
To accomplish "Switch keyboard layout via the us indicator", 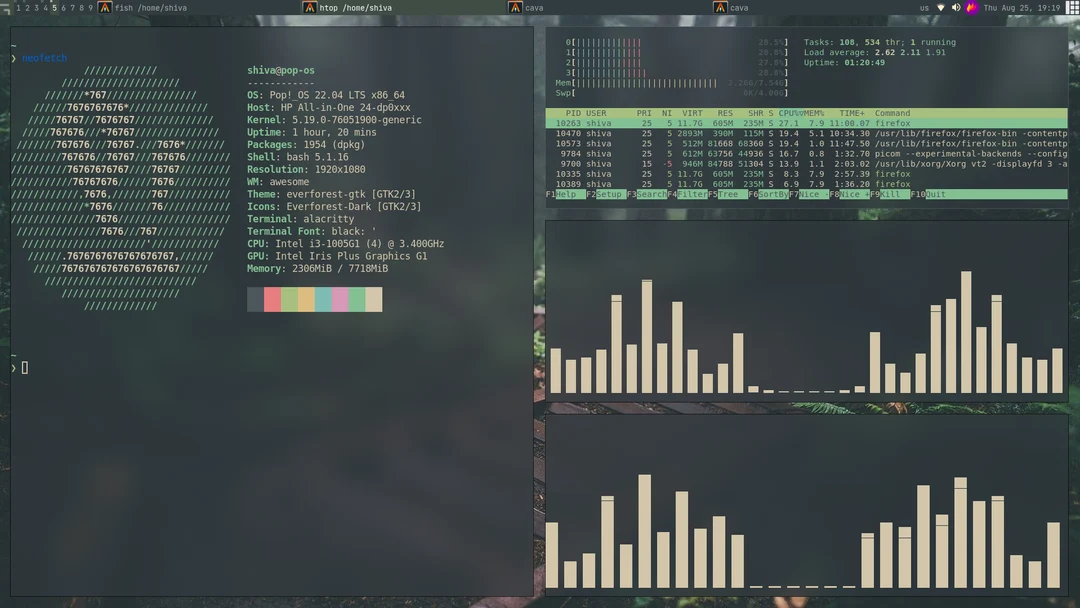I will (926, 7).
